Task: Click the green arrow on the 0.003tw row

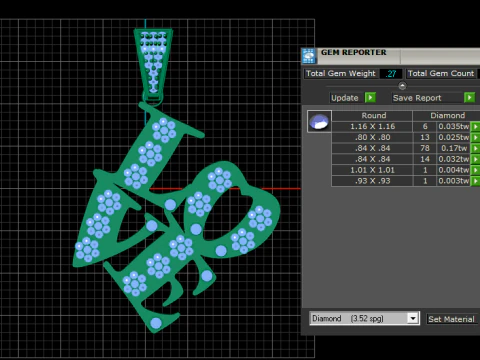Action: coord(475,181)
